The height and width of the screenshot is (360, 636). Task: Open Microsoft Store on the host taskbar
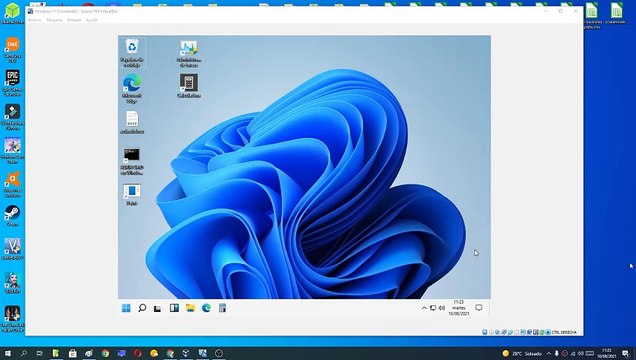[x=73, y=354]
